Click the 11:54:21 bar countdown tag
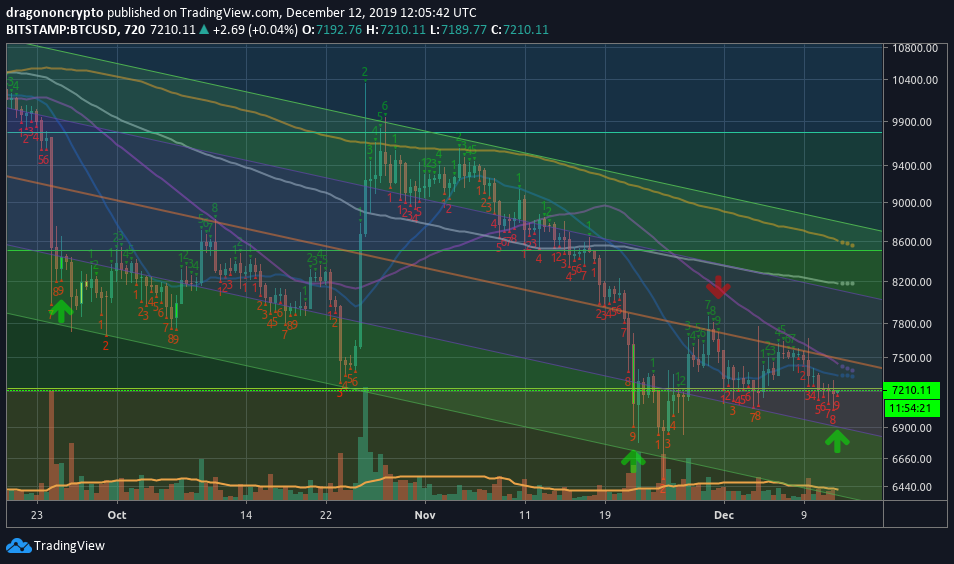The image size is (954, 564). (x=911, y=408)
